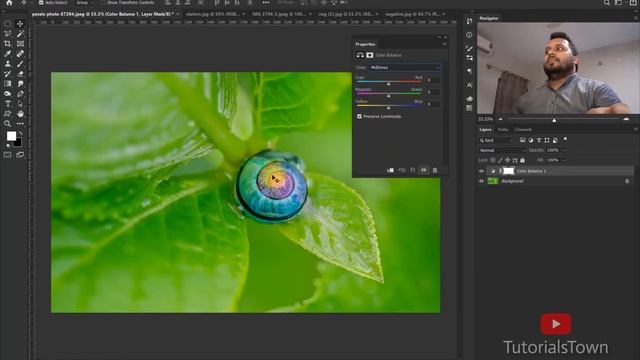
Task: Toggle Auto-Select checkbox
Action: click(x=41, y=2)
